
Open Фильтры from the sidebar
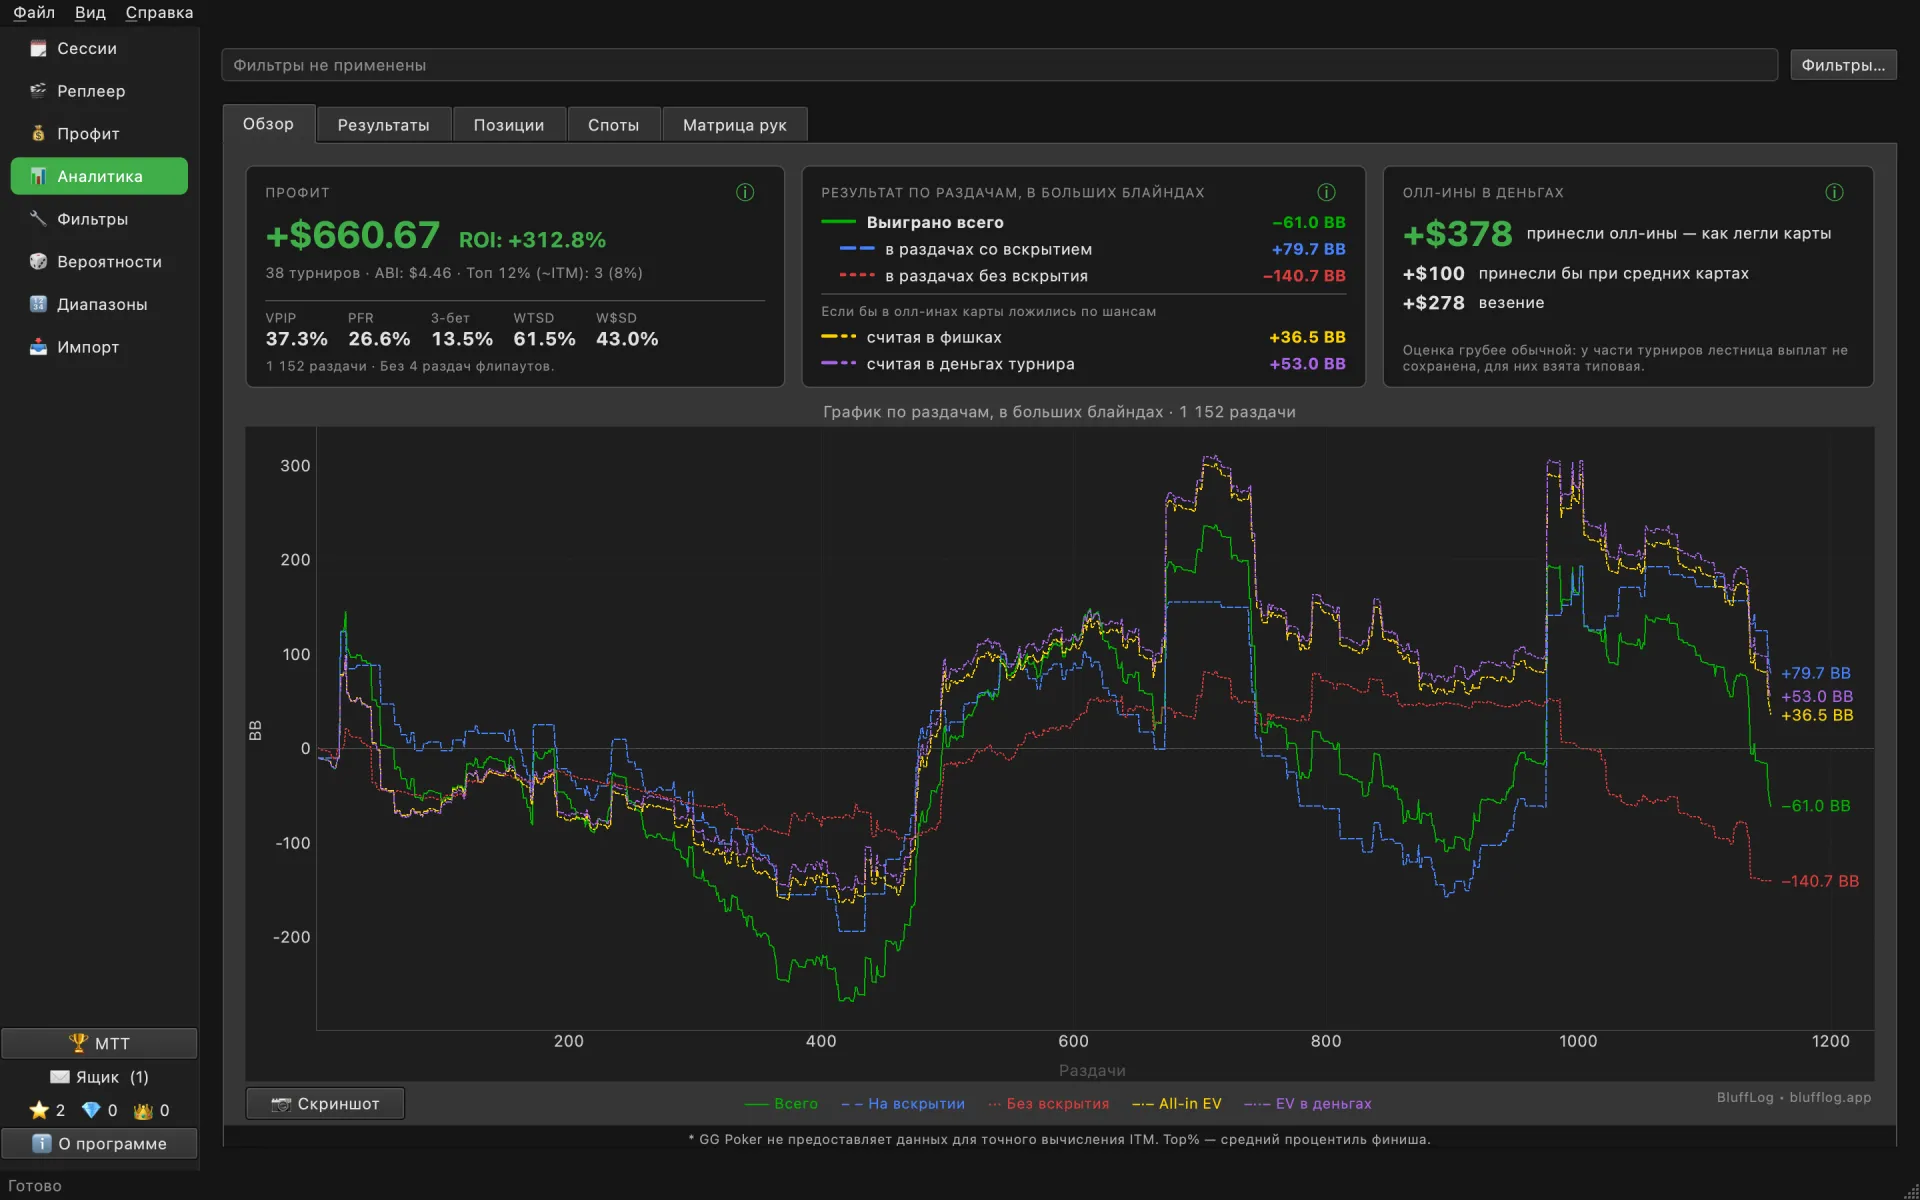pyautogui.click(x=99, y=219)
